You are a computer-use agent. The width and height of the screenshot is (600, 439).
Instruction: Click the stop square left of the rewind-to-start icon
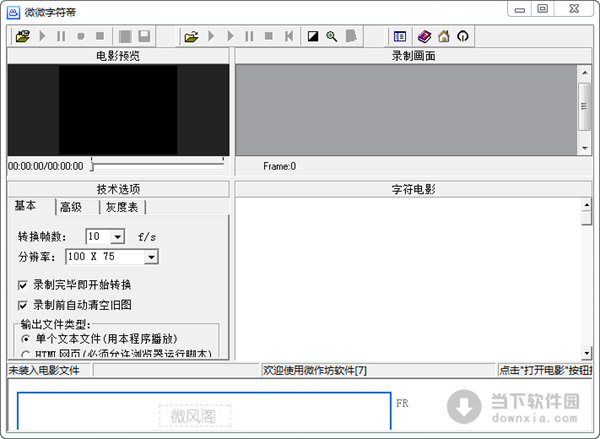pos(269,36)
